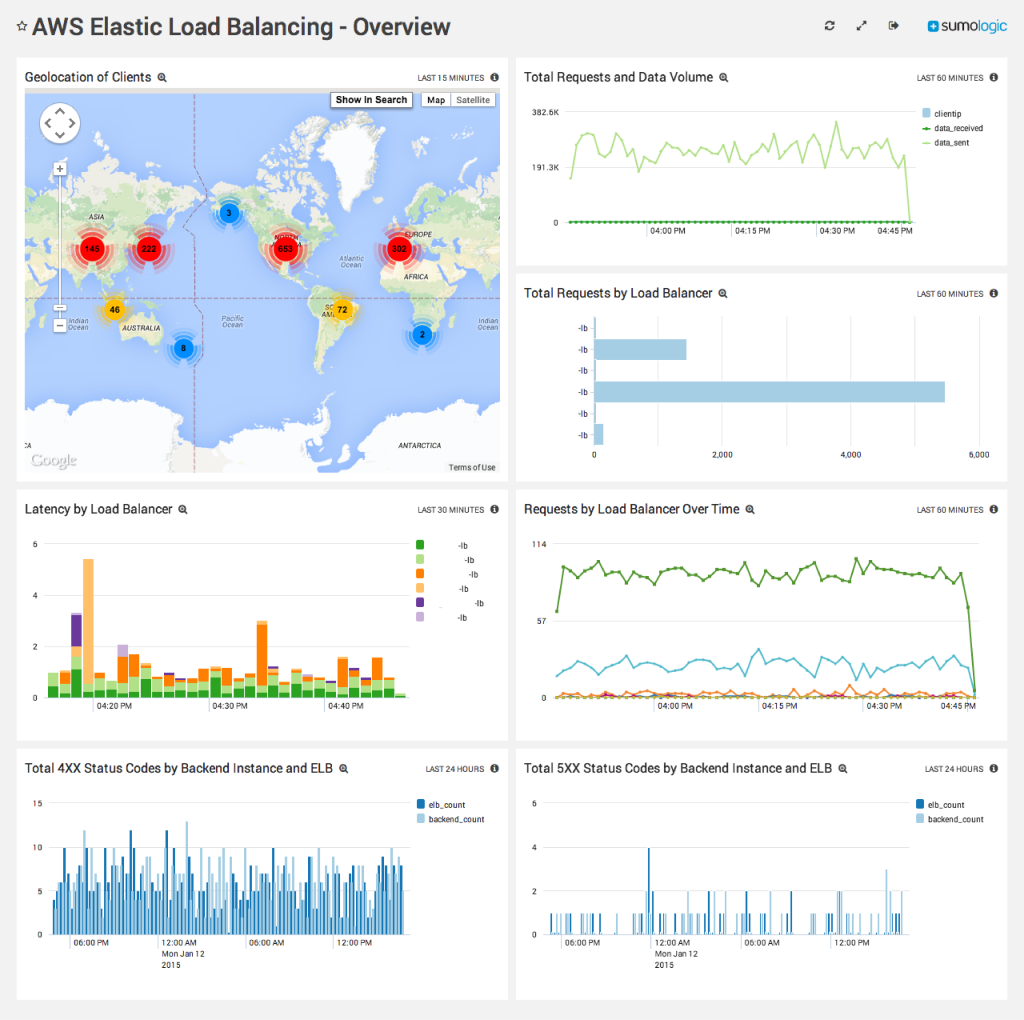Toggle backend_count legend in 4XX panel
1024x1020 pixels.
coord(451,819)
